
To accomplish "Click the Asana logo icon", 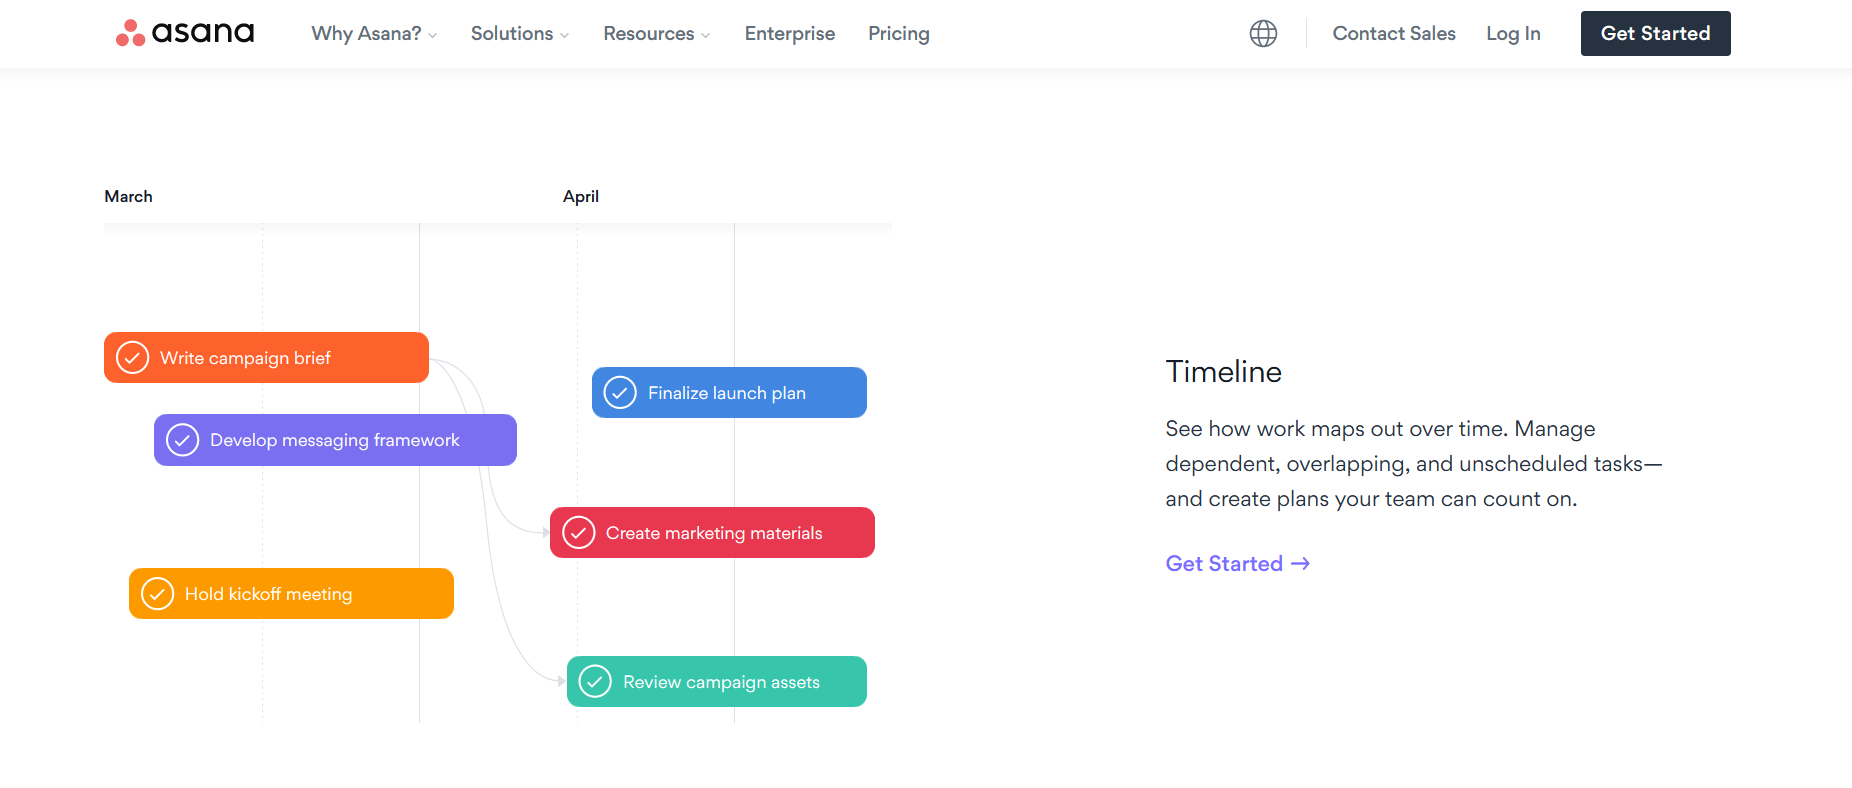I will coord(130,34).
